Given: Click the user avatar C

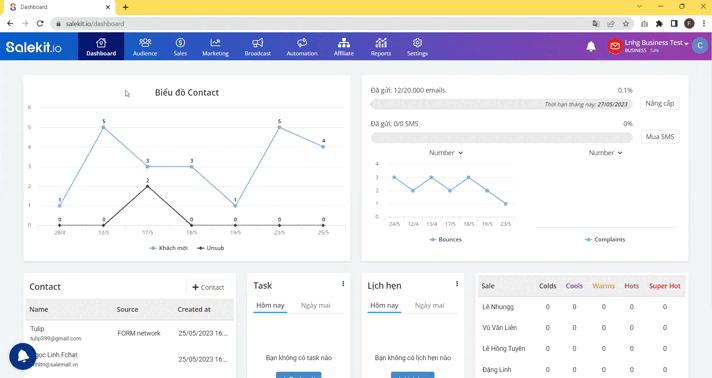Looking at the screenshot, I should point(700,45).
